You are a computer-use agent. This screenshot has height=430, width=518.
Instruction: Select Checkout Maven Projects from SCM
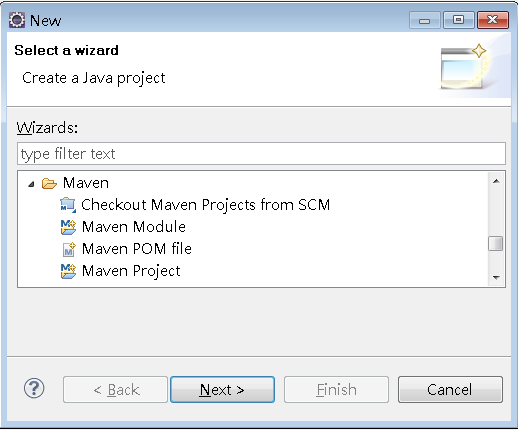pyautogui.click(x=205, y=205)
